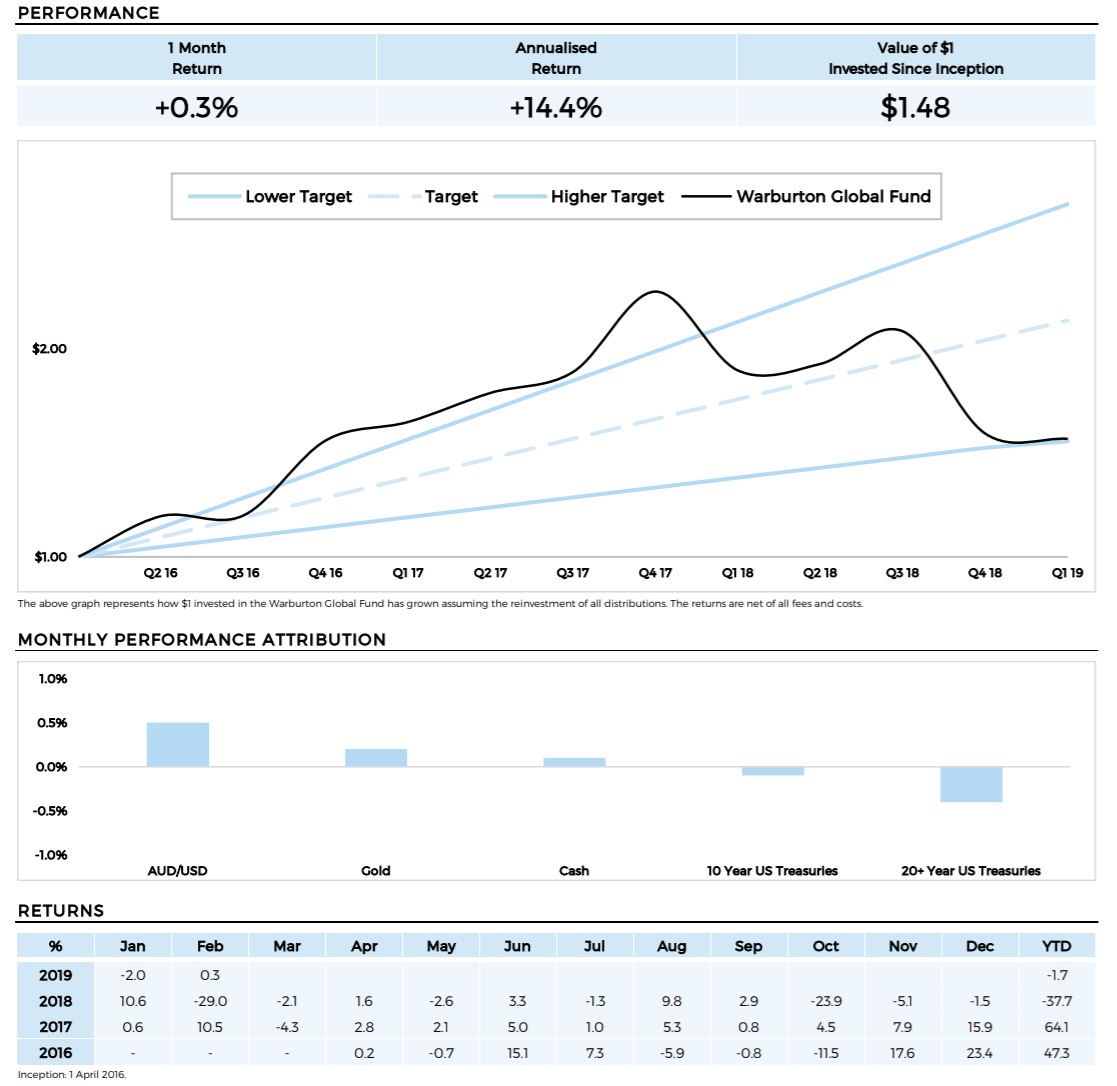
Task: Click the 'Gold' category label
Action: click(x=375, y=871)
